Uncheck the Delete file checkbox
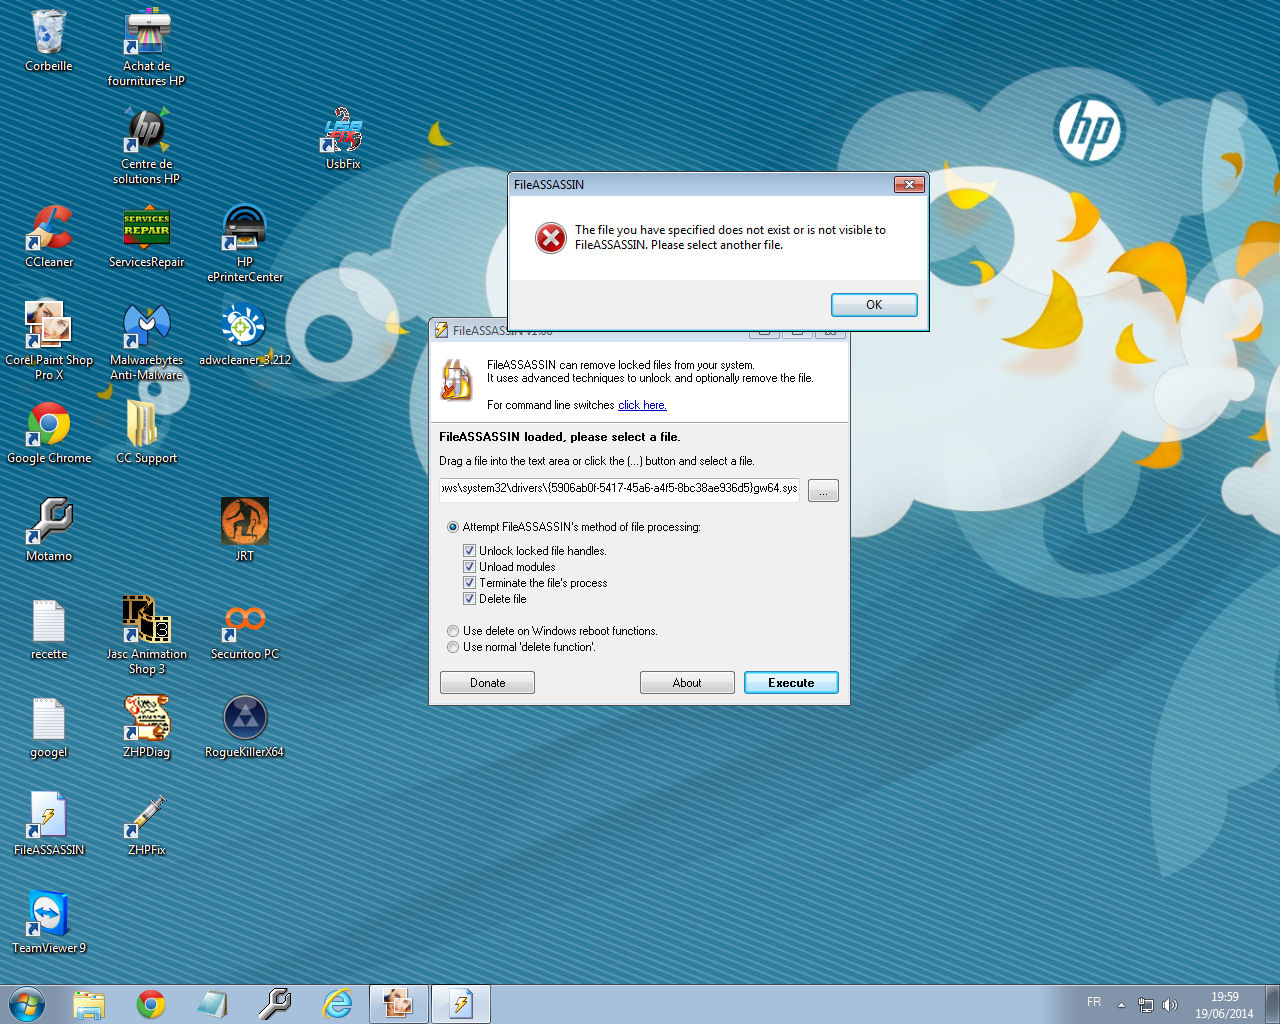Viewport: 1280px width, 1024px height. tap(469, 599)
